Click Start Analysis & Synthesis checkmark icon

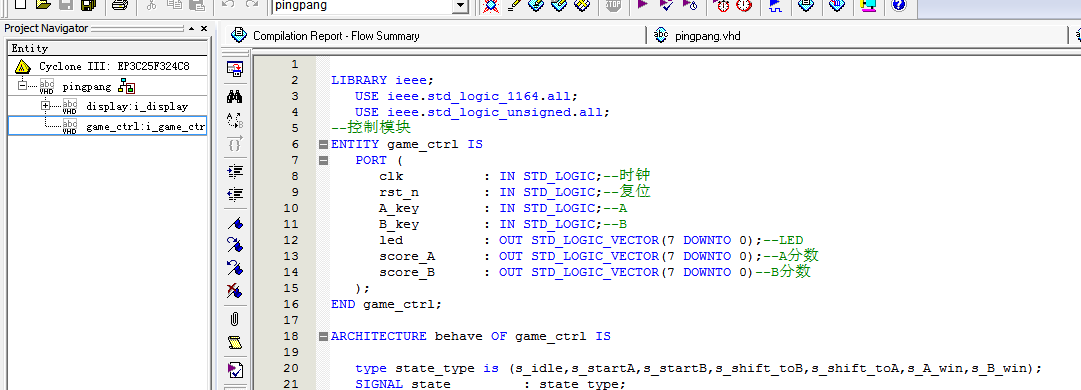666,6
